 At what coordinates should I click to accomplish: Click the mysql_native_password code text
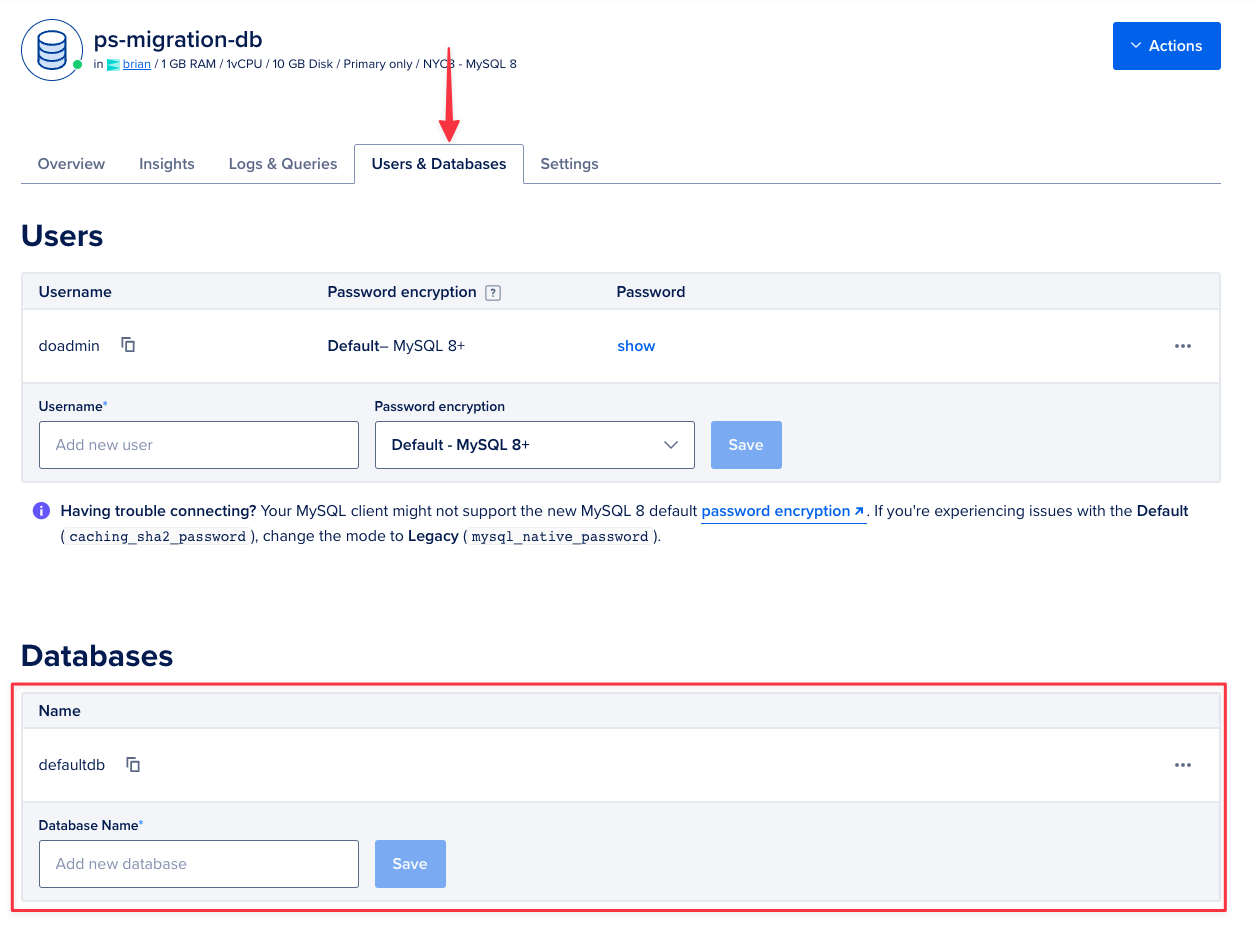coord(560,537)
